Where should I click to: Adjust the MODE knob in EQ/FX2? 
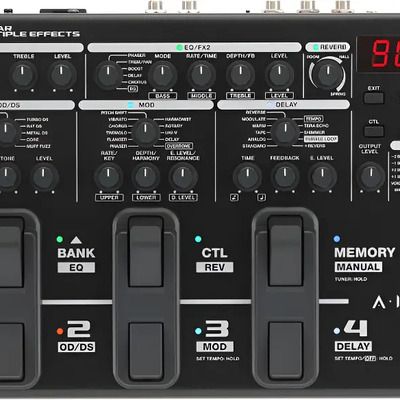pos(162,75)
